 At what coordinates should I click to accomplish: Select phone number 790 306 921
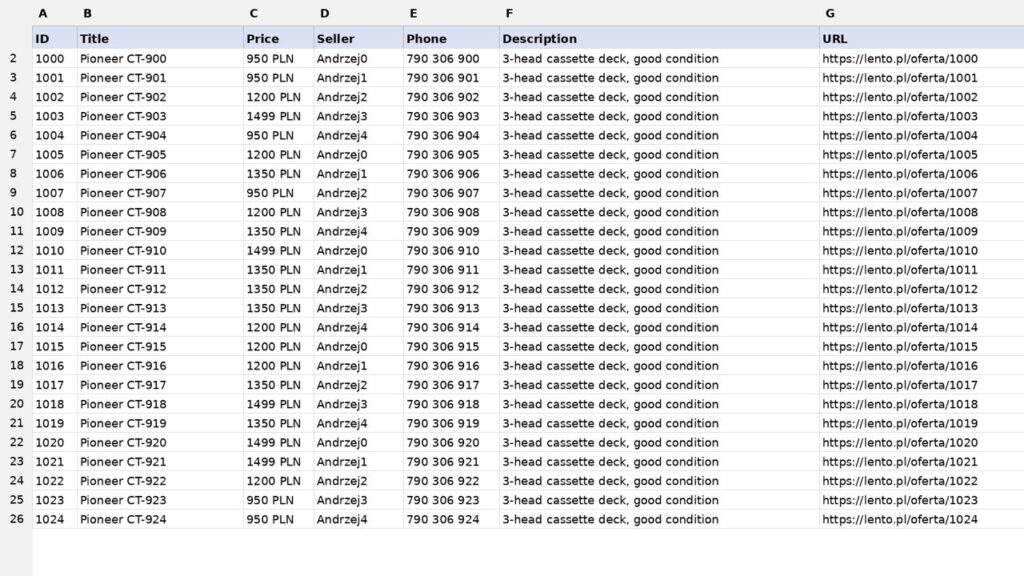click(x=451, y=462)
